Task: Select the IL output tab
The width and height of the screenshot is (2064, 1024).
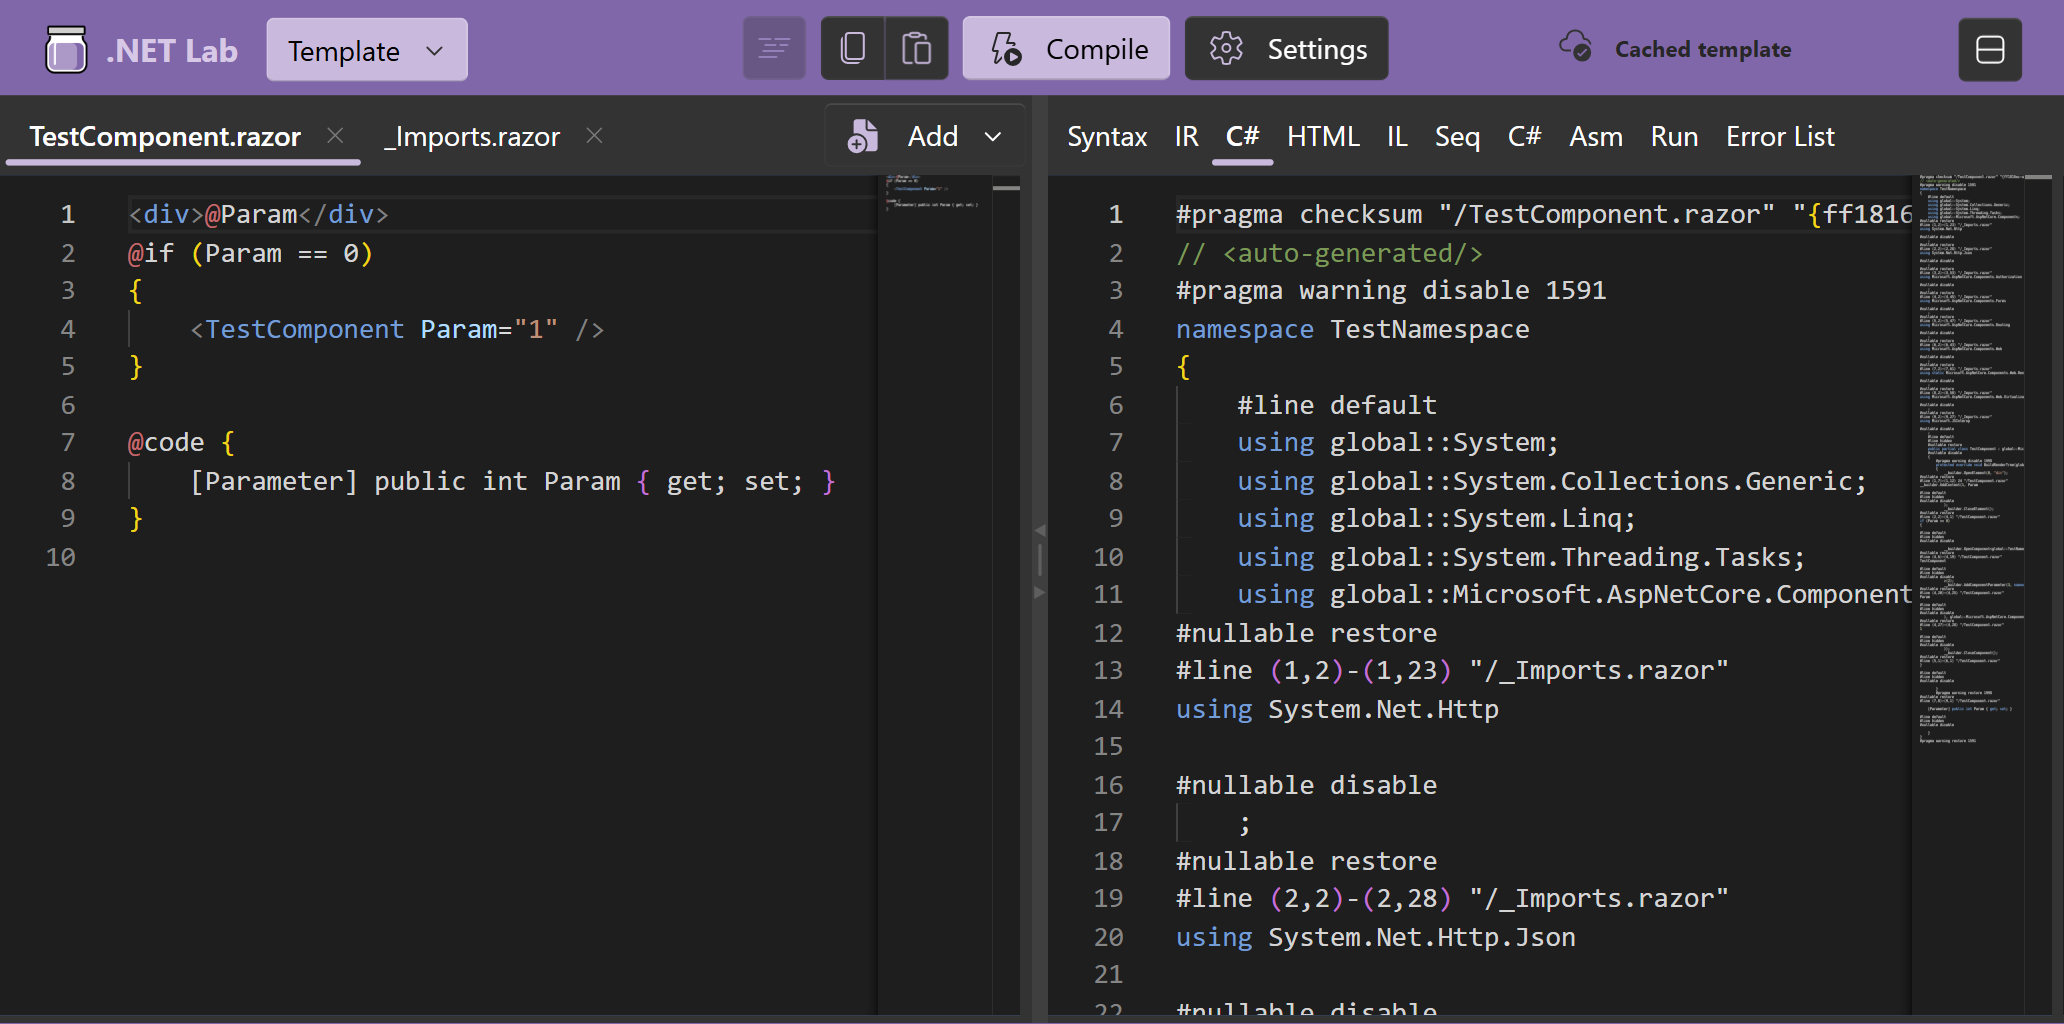Action: [x=1397, y=136]
